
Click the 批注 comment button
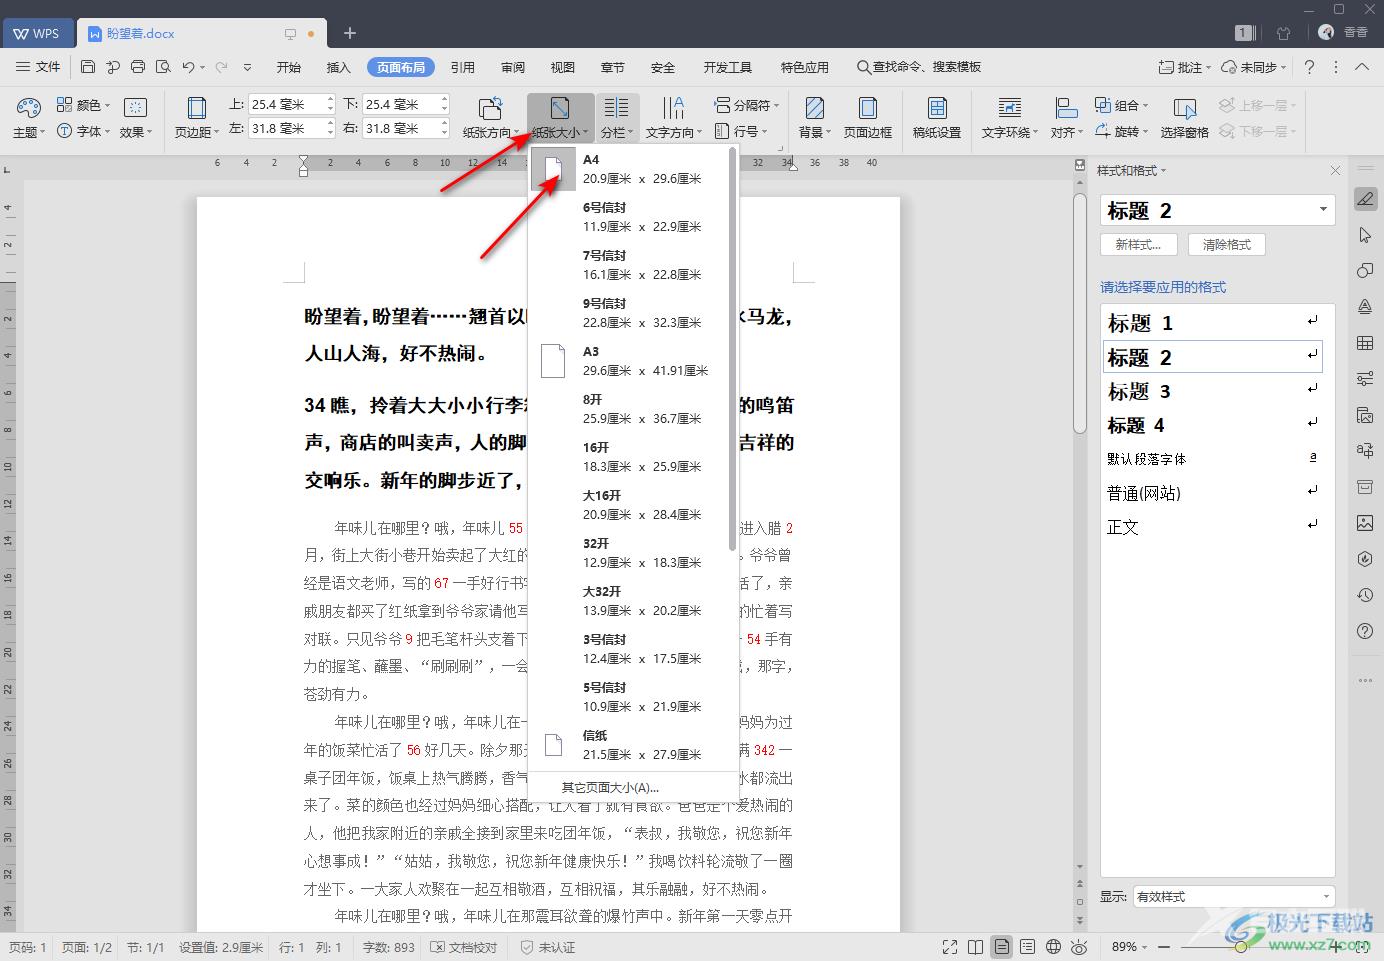click(x=1185, y=67)
